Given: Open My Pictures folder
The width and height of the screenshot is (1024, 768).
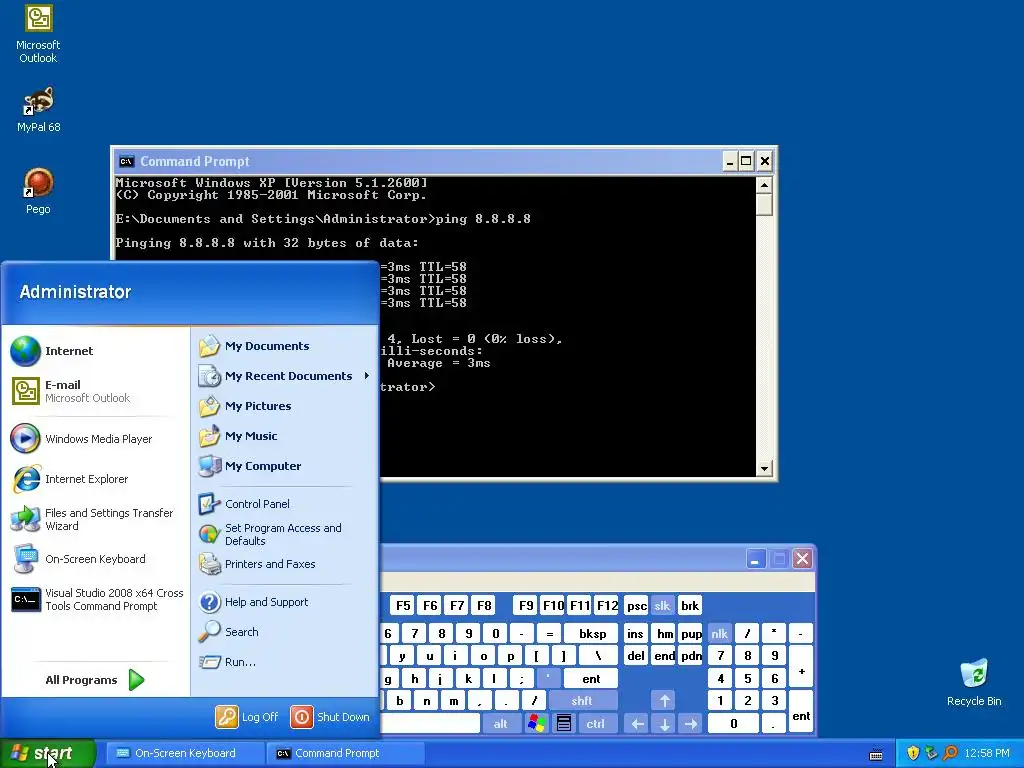Looking at the screenshot, I should (283, 406).
